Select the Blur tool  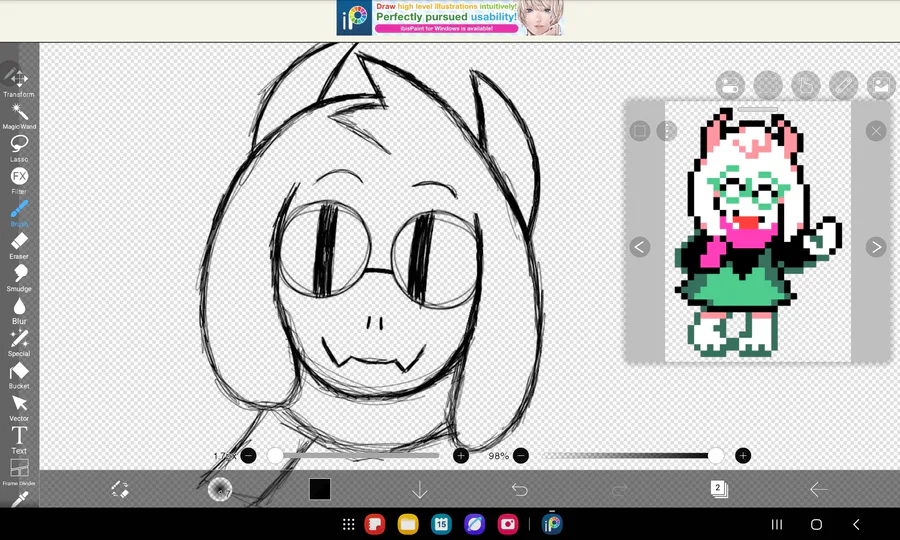pyautogui.click(x=19, y=310)
